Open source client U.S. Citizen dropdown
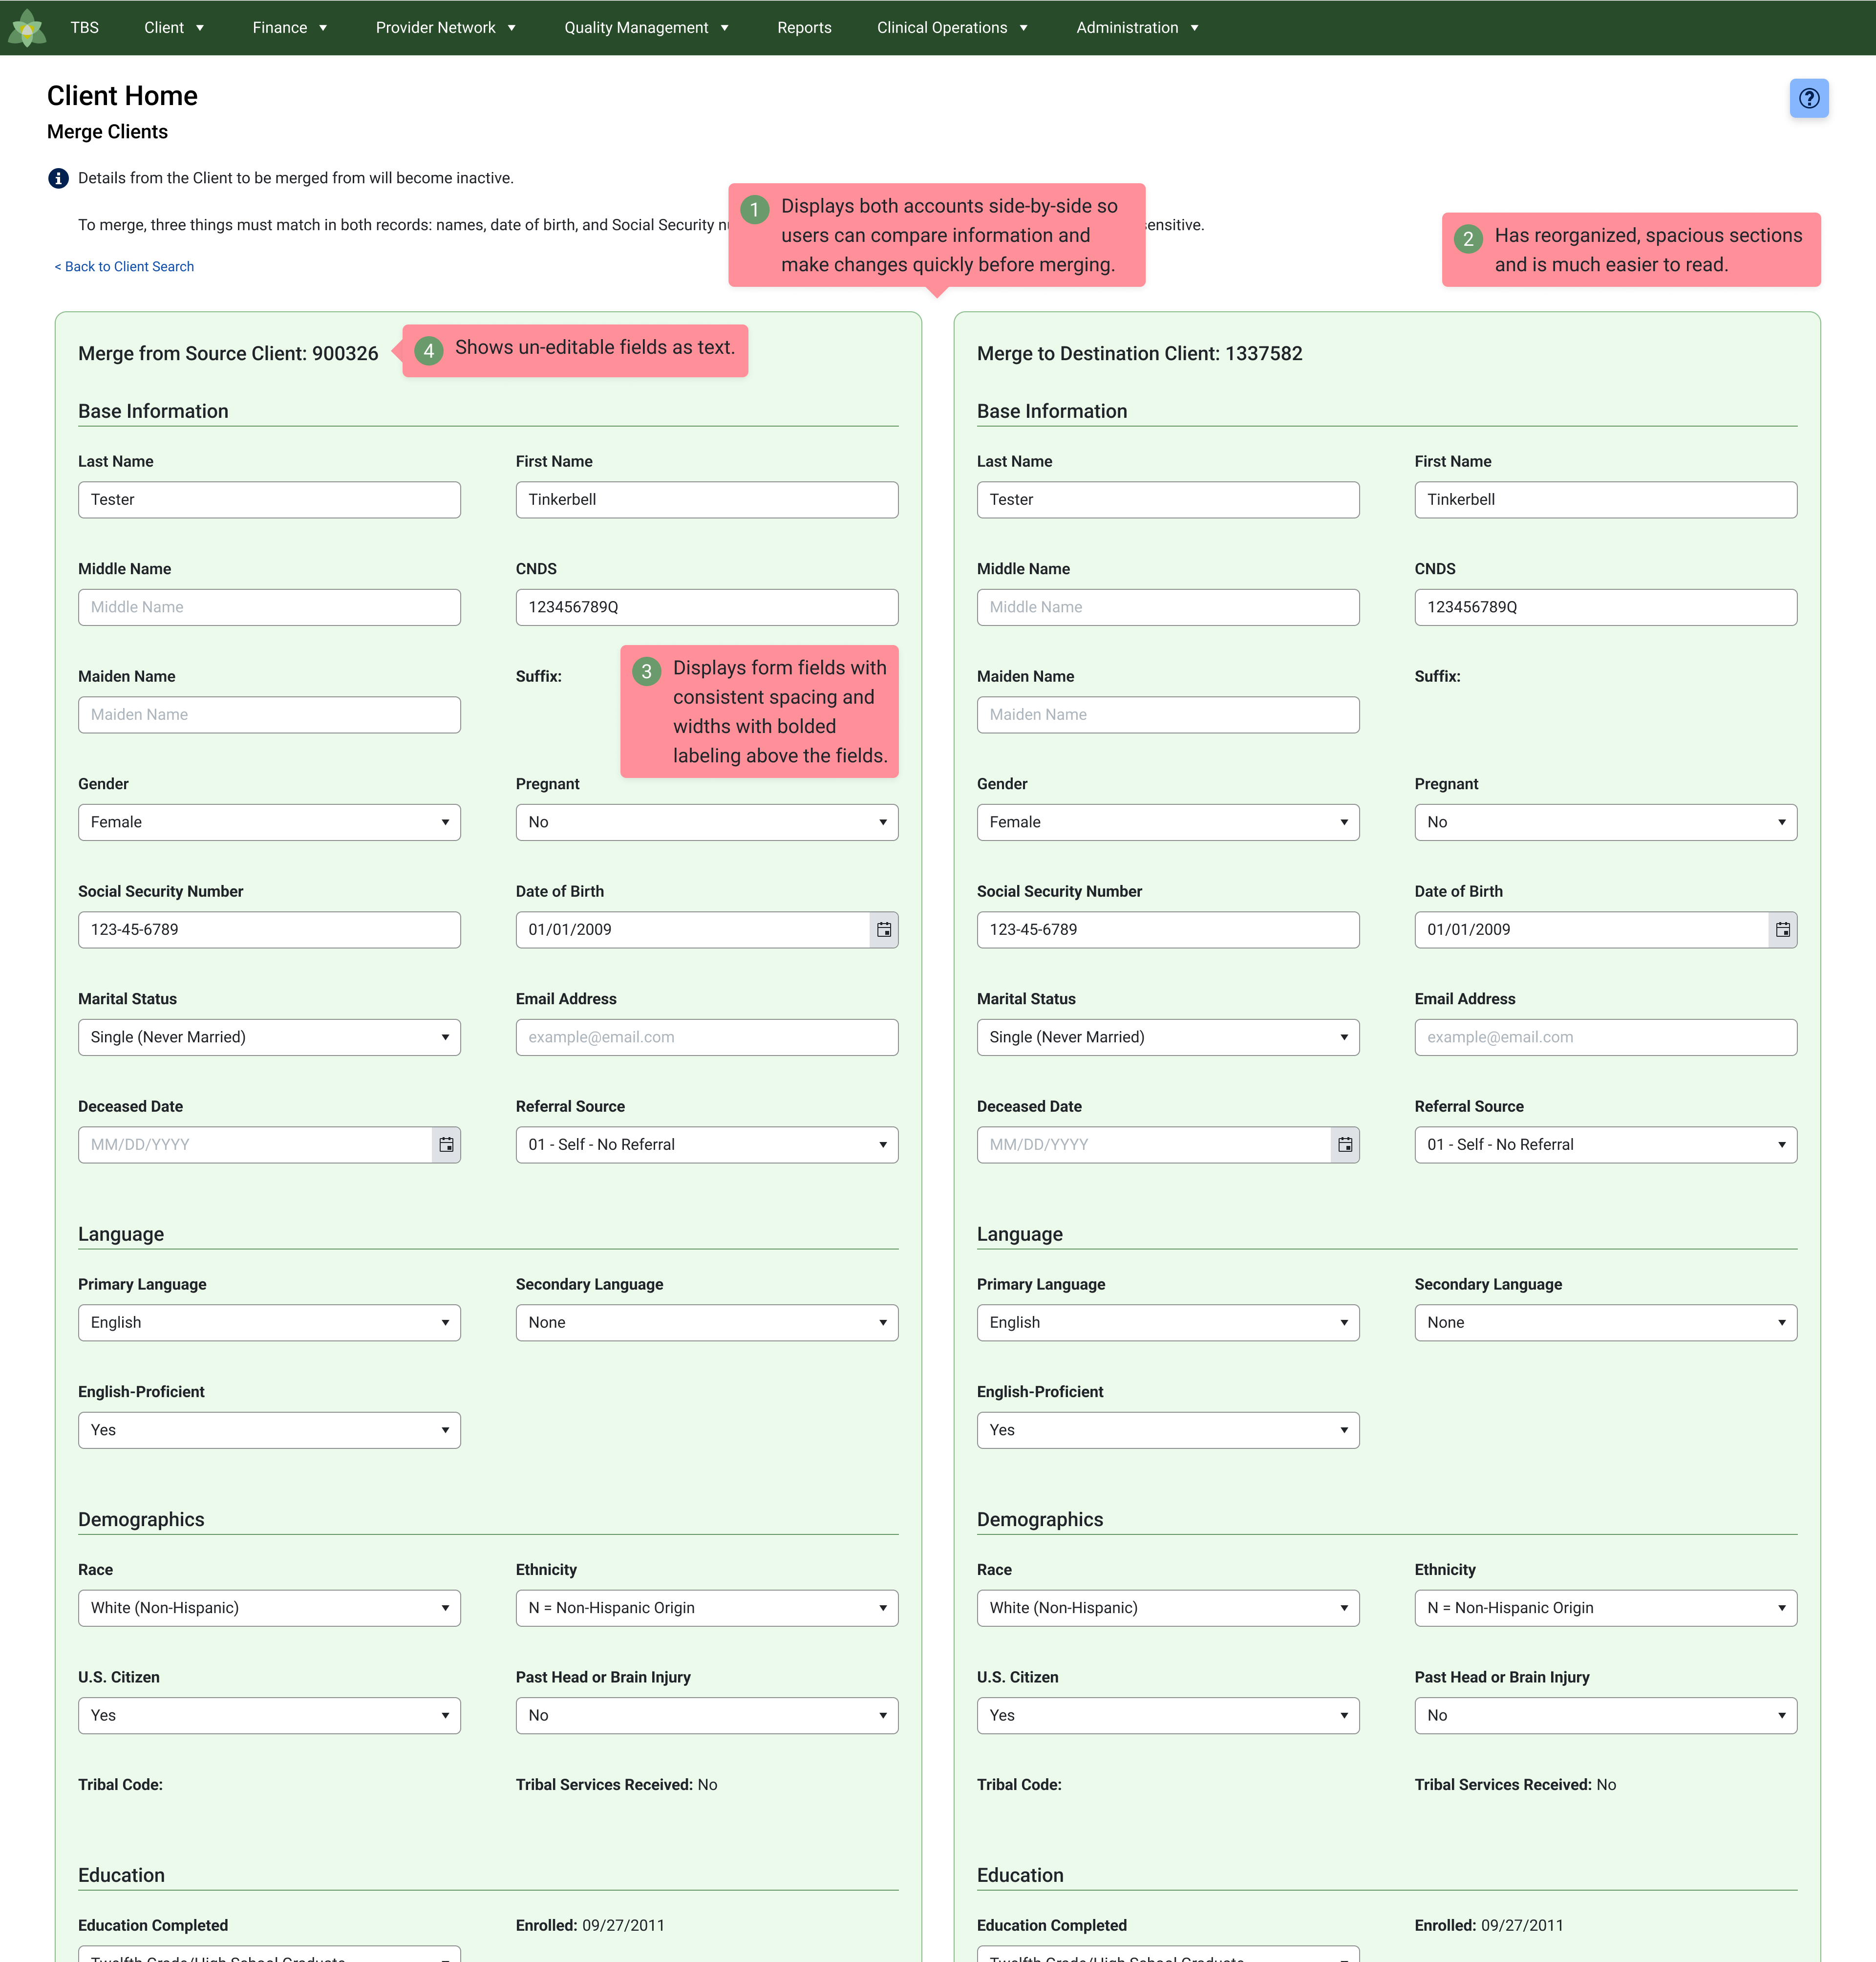The width and height of the screenshot is (1876, 1962). click(269, 1716)
